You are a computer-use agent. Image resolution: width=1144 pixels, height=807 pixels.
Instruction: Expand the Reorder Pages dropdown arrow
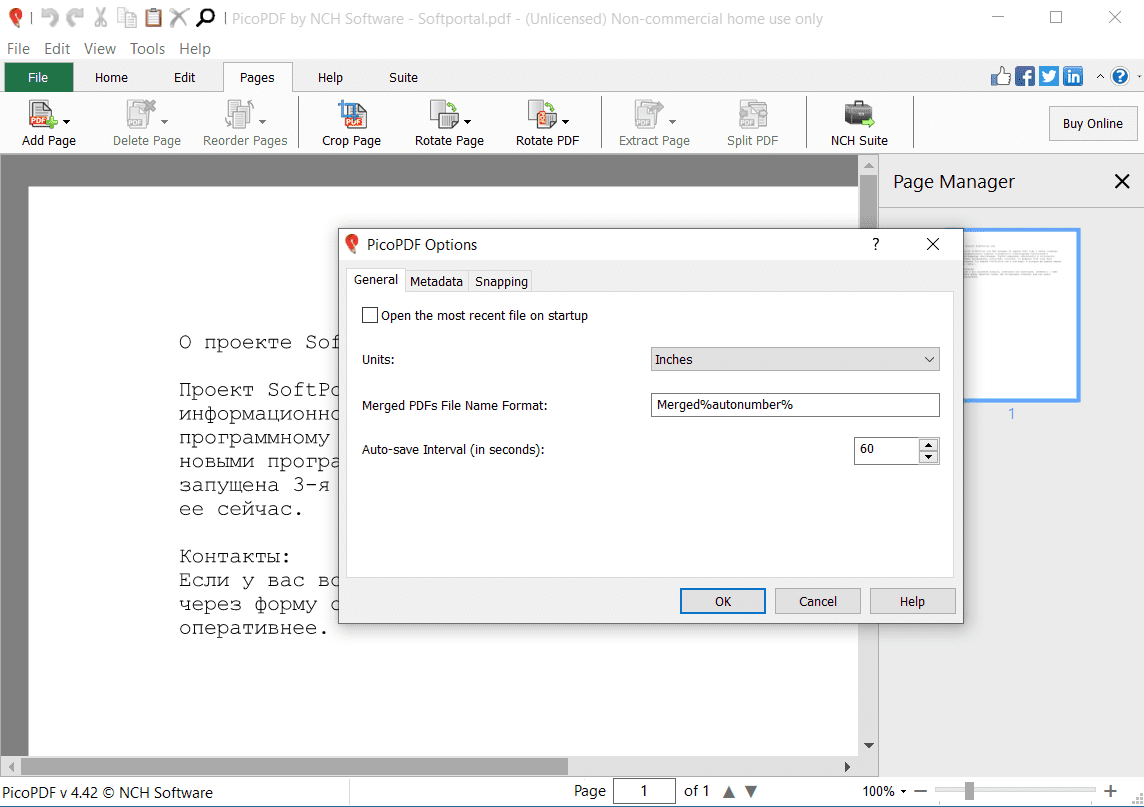coord(262,122)
